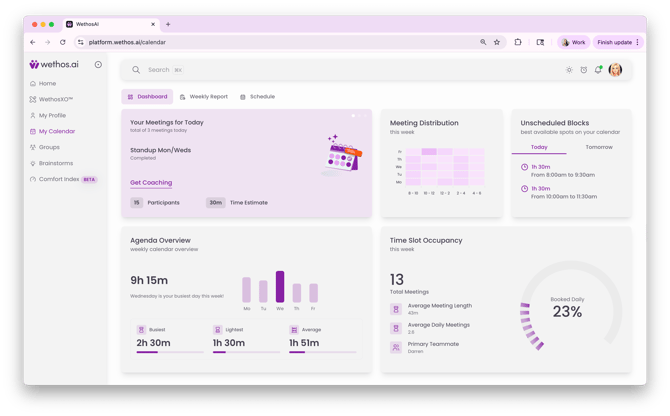Click the Finish update button
The width and height of the screenshot is (670, 416).
point(617,42)
